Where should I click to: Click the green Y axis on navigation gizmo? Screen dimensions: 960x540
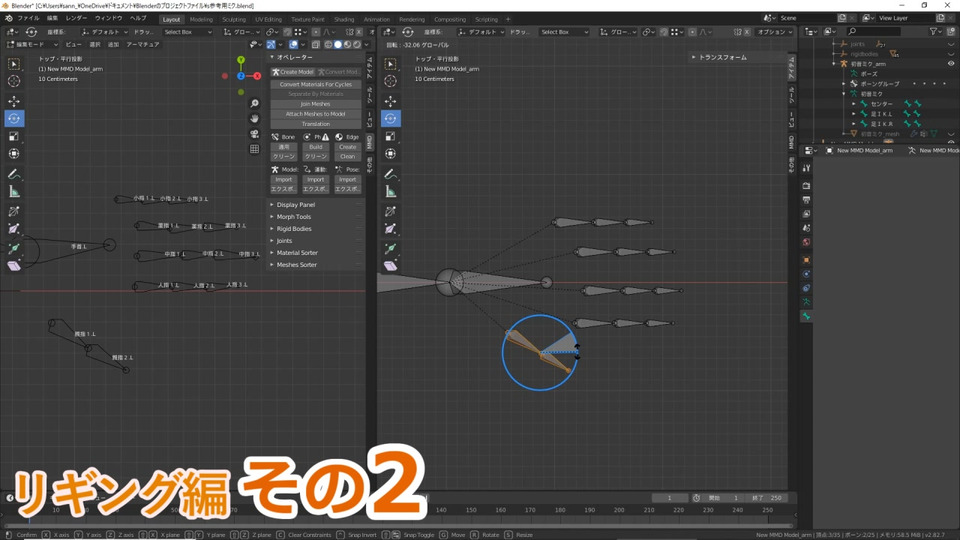pyautogui.click(x=241, y=60)
